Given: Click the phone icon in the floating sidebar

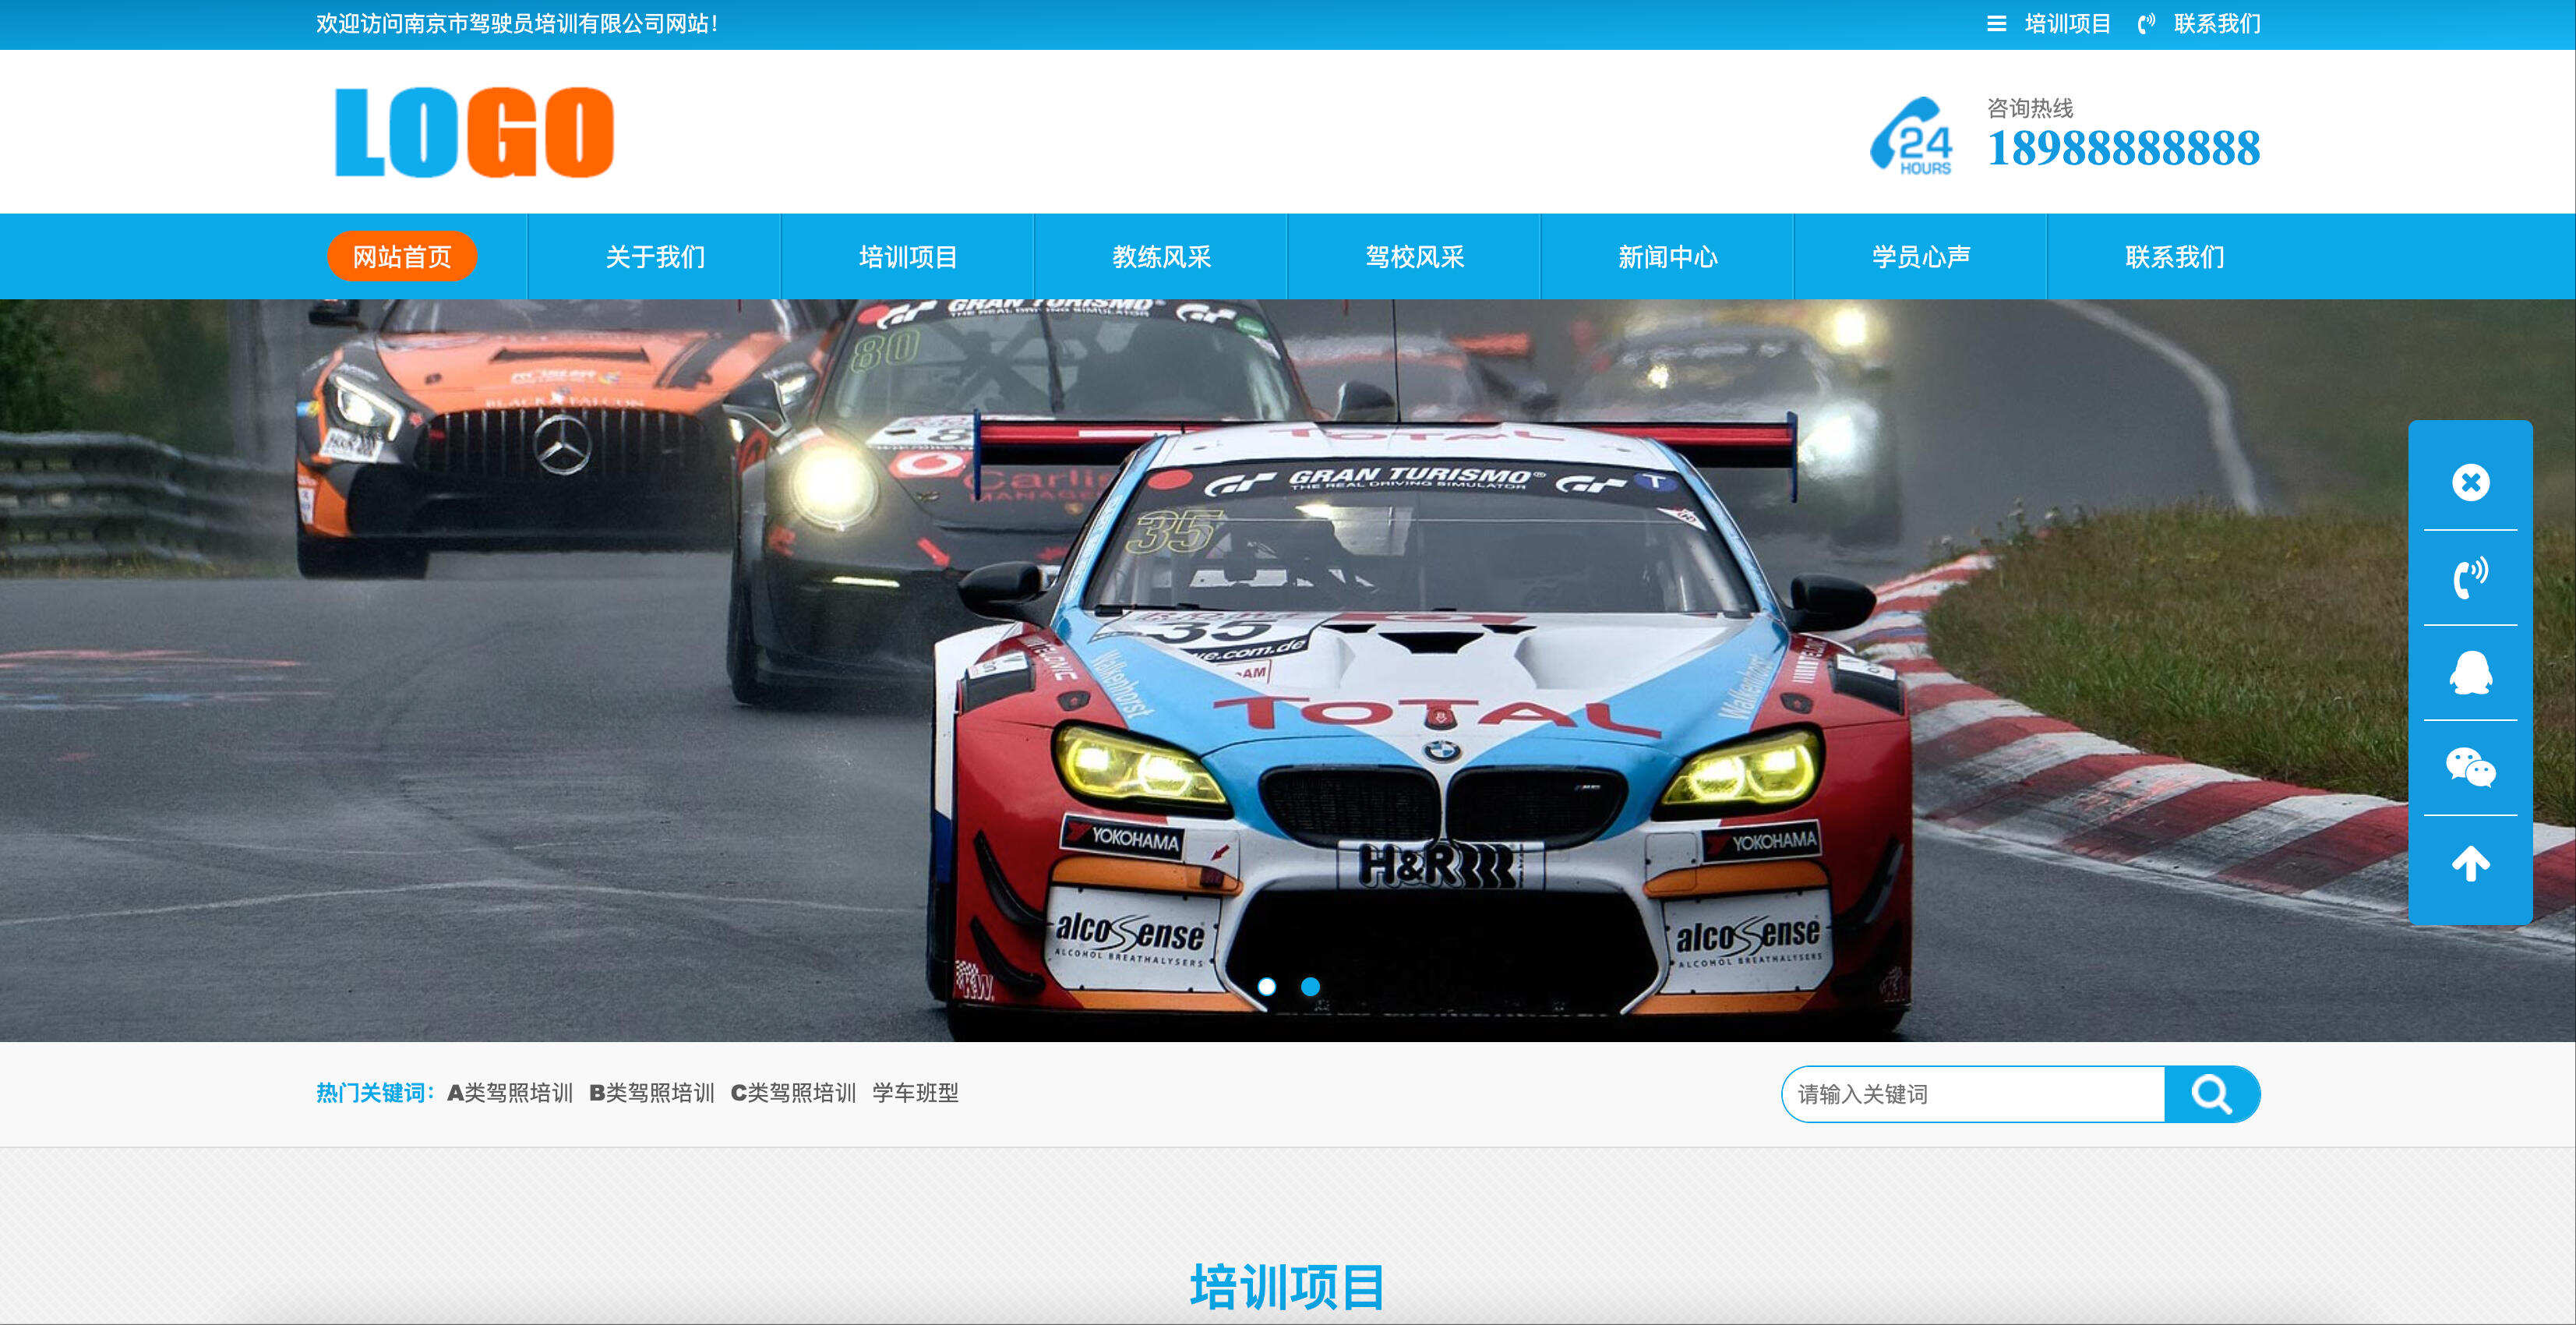Looking at the screenshot, I should pos(2469,578).
